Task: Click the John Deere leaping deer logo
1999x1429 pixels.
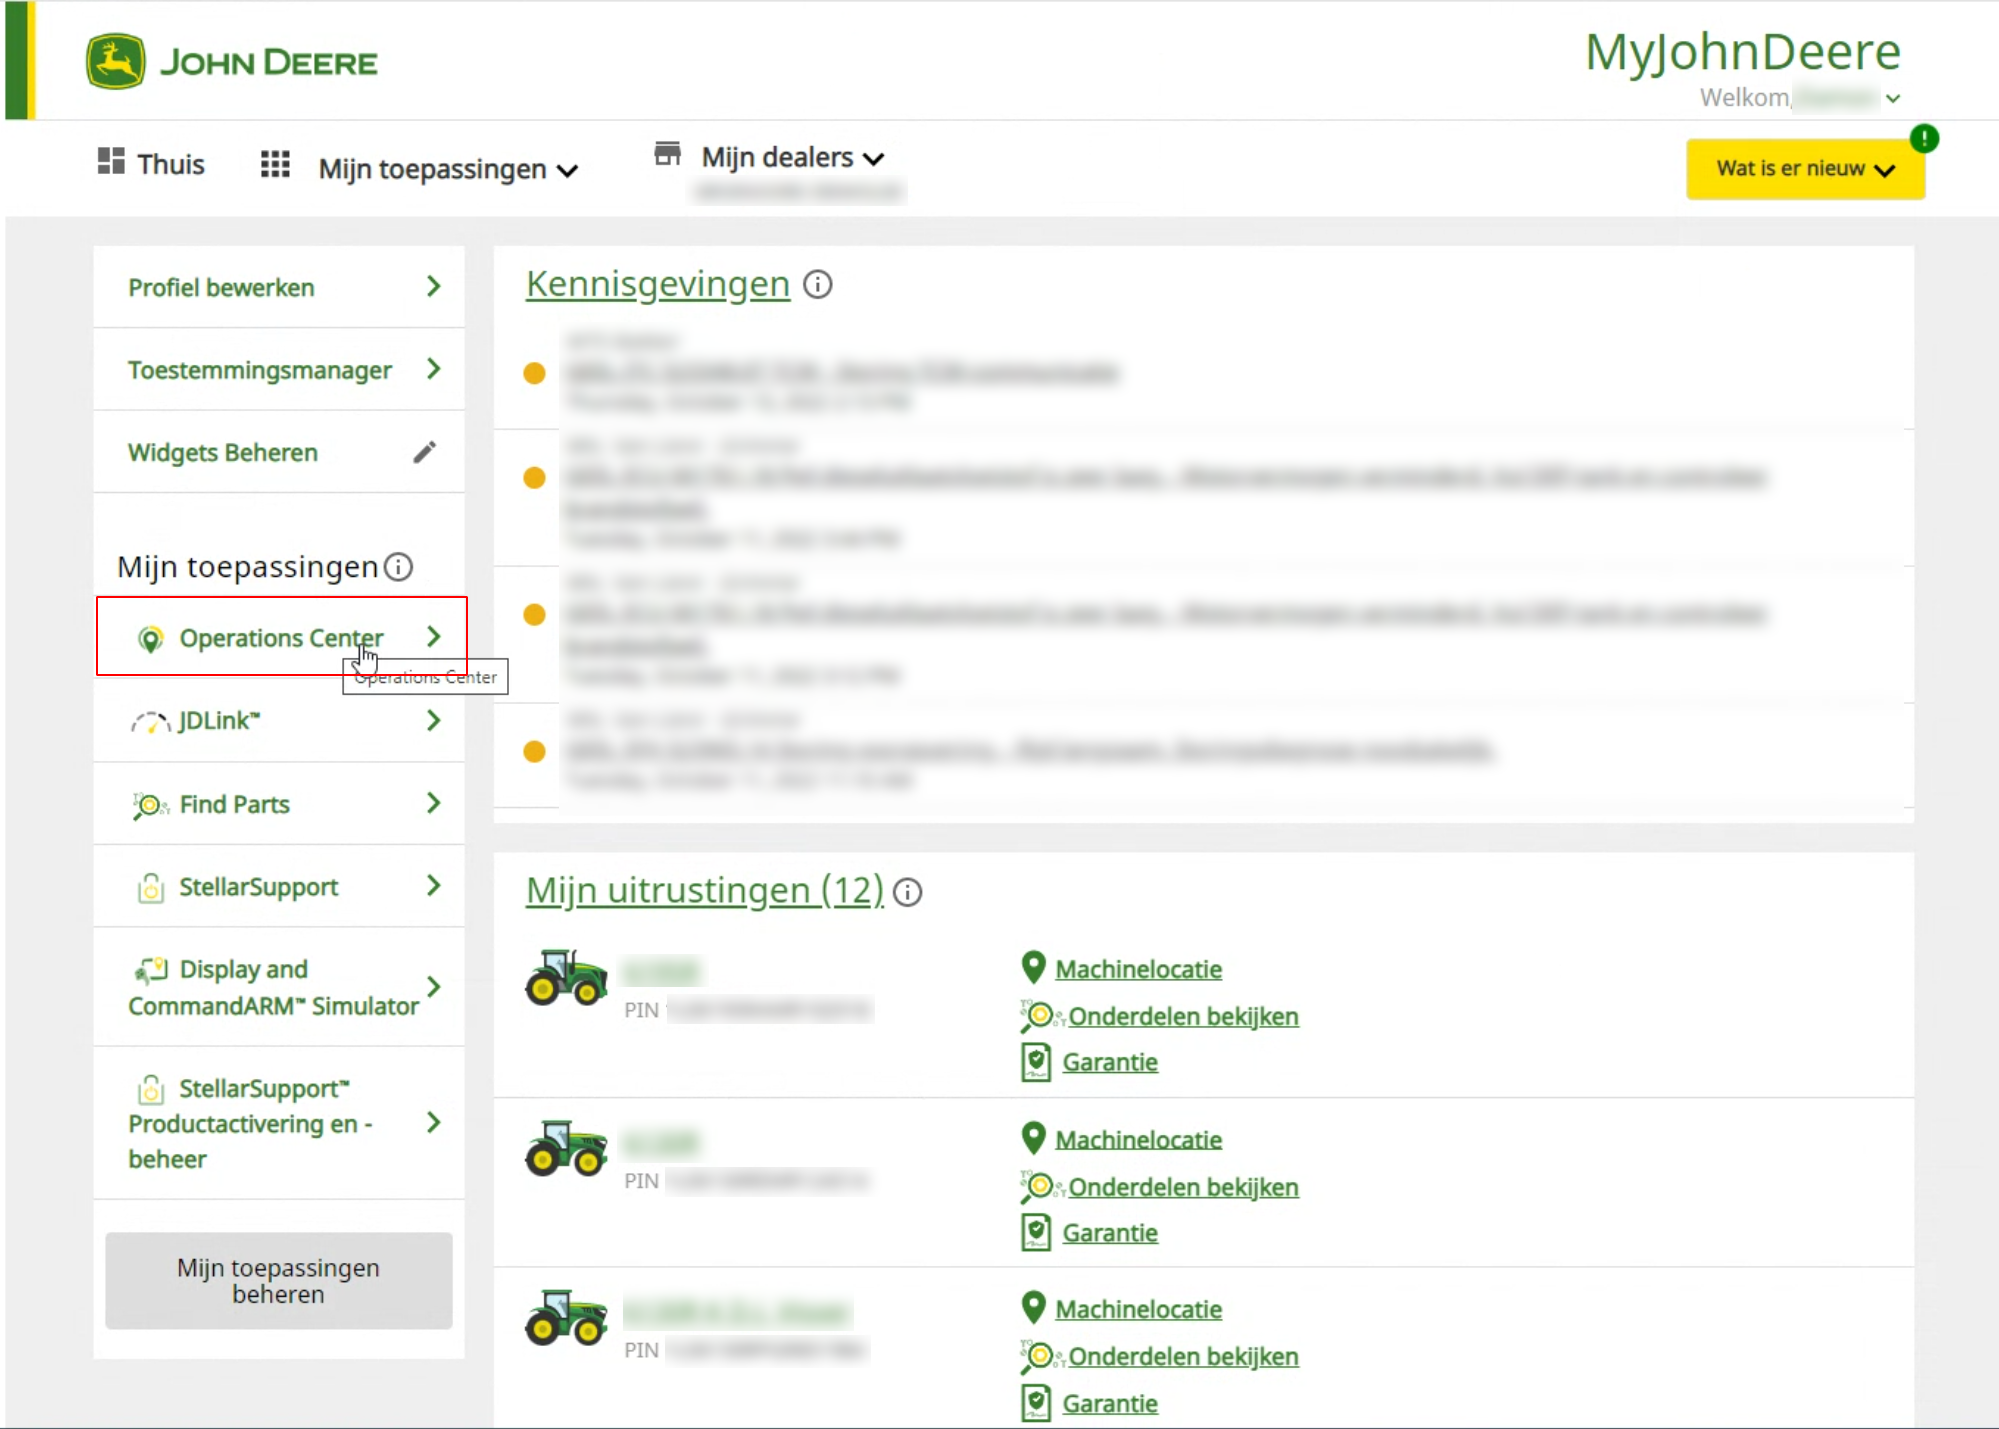Action: pyautogui.click(x=115, y=62)
